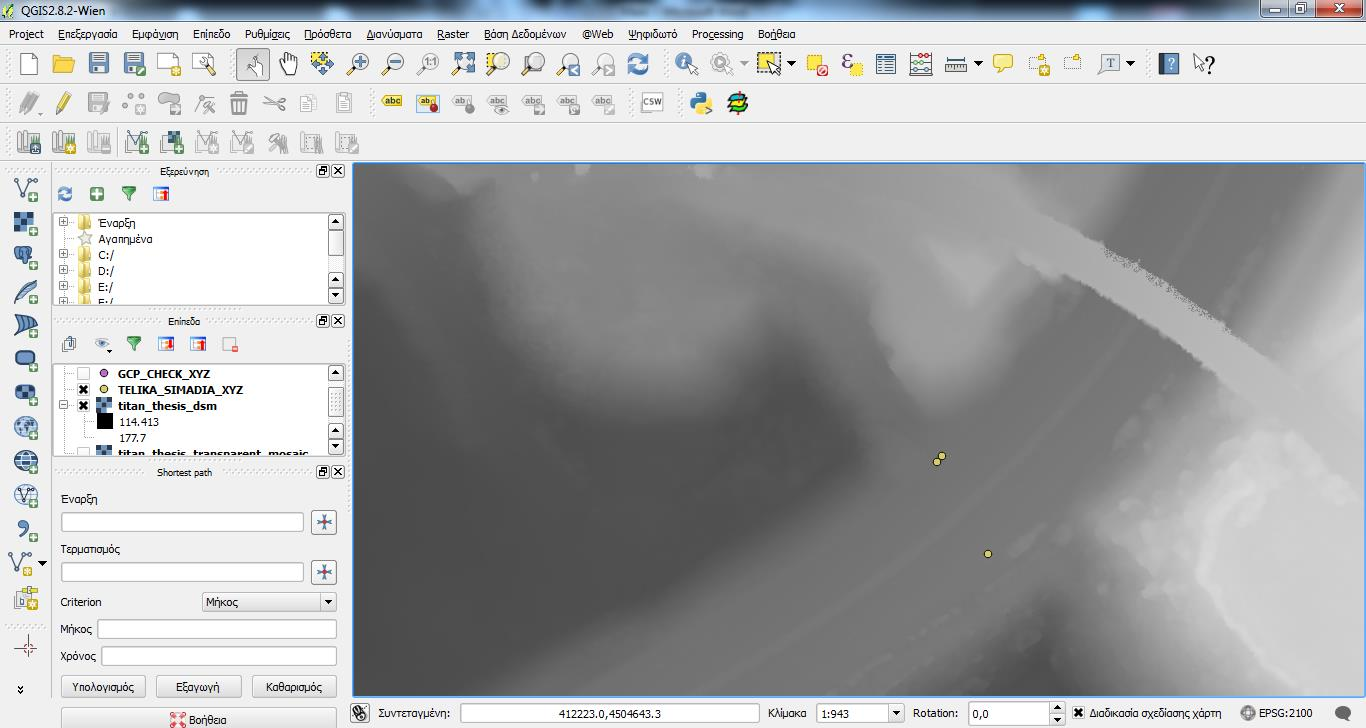Viewport: 1366px width, 728px height.
Task: Toggle visibility of TELIKA_SIMADIA_XYZ layer
Action: (84, 390)
